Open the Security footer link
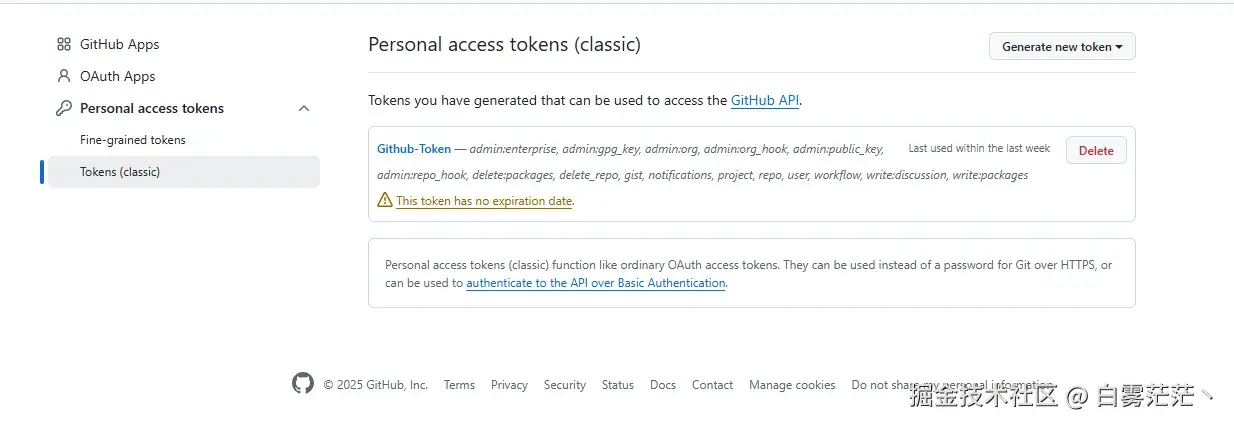The width and height of the screenshot is (1234, 424). pos(565,385)
